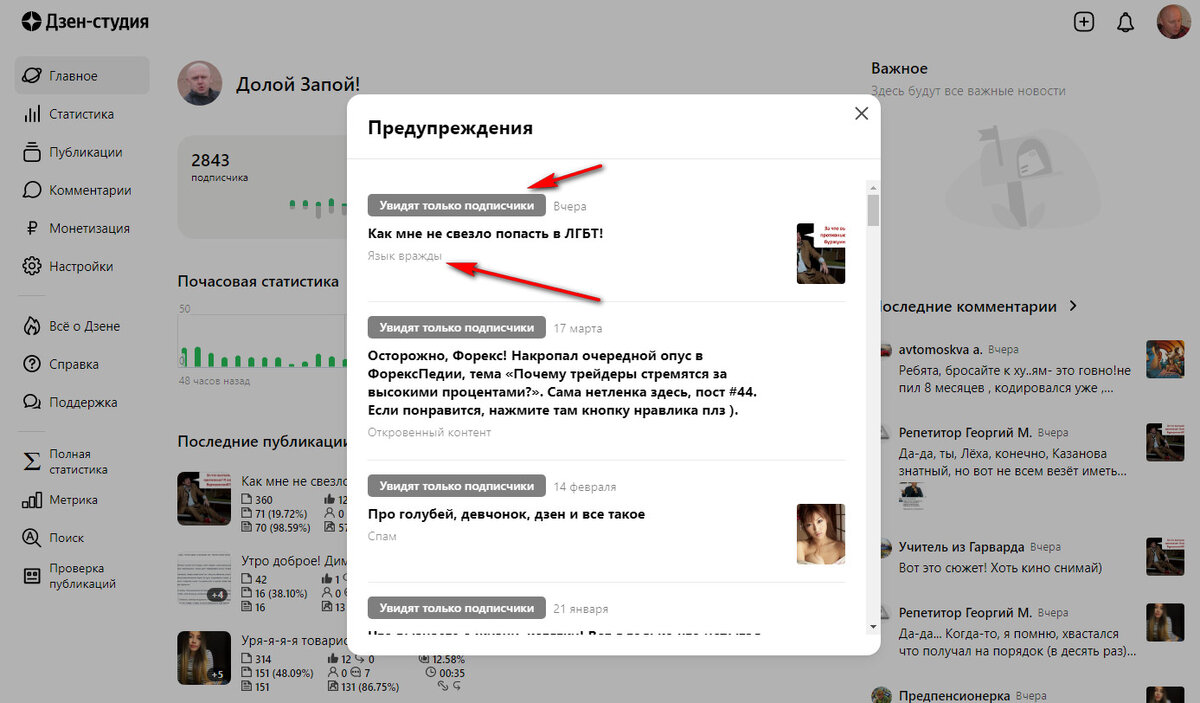The image size is (1200, 703).
Task: Click the thumbnail of the ЛГБТ warning post
Action: coord(821,253)
